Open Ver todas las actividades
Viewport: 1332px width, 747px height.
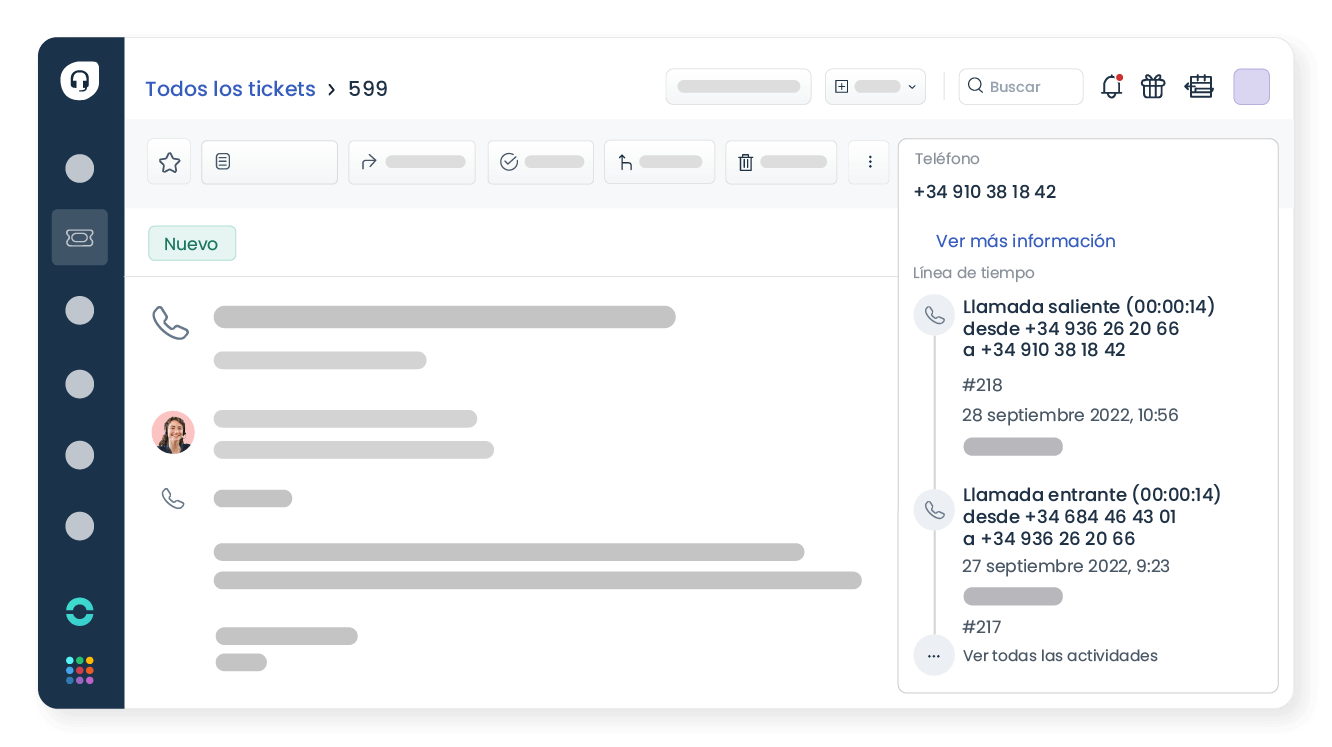click(1060, 656)
